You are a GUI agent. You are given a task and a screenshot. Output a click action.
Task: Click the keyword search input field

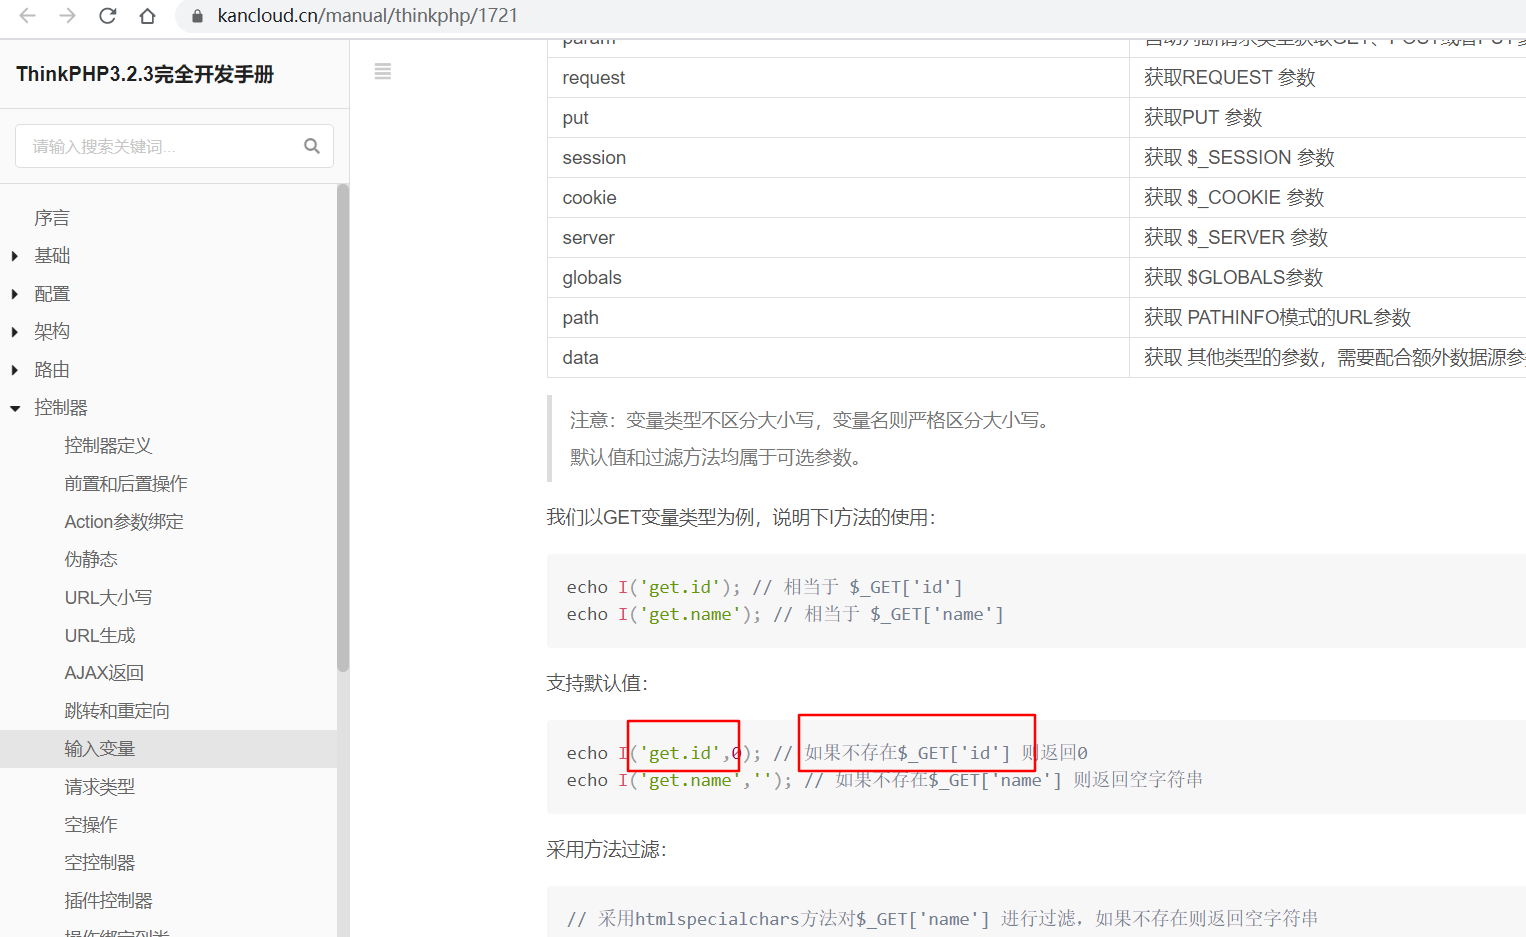[x=174, y=146]
